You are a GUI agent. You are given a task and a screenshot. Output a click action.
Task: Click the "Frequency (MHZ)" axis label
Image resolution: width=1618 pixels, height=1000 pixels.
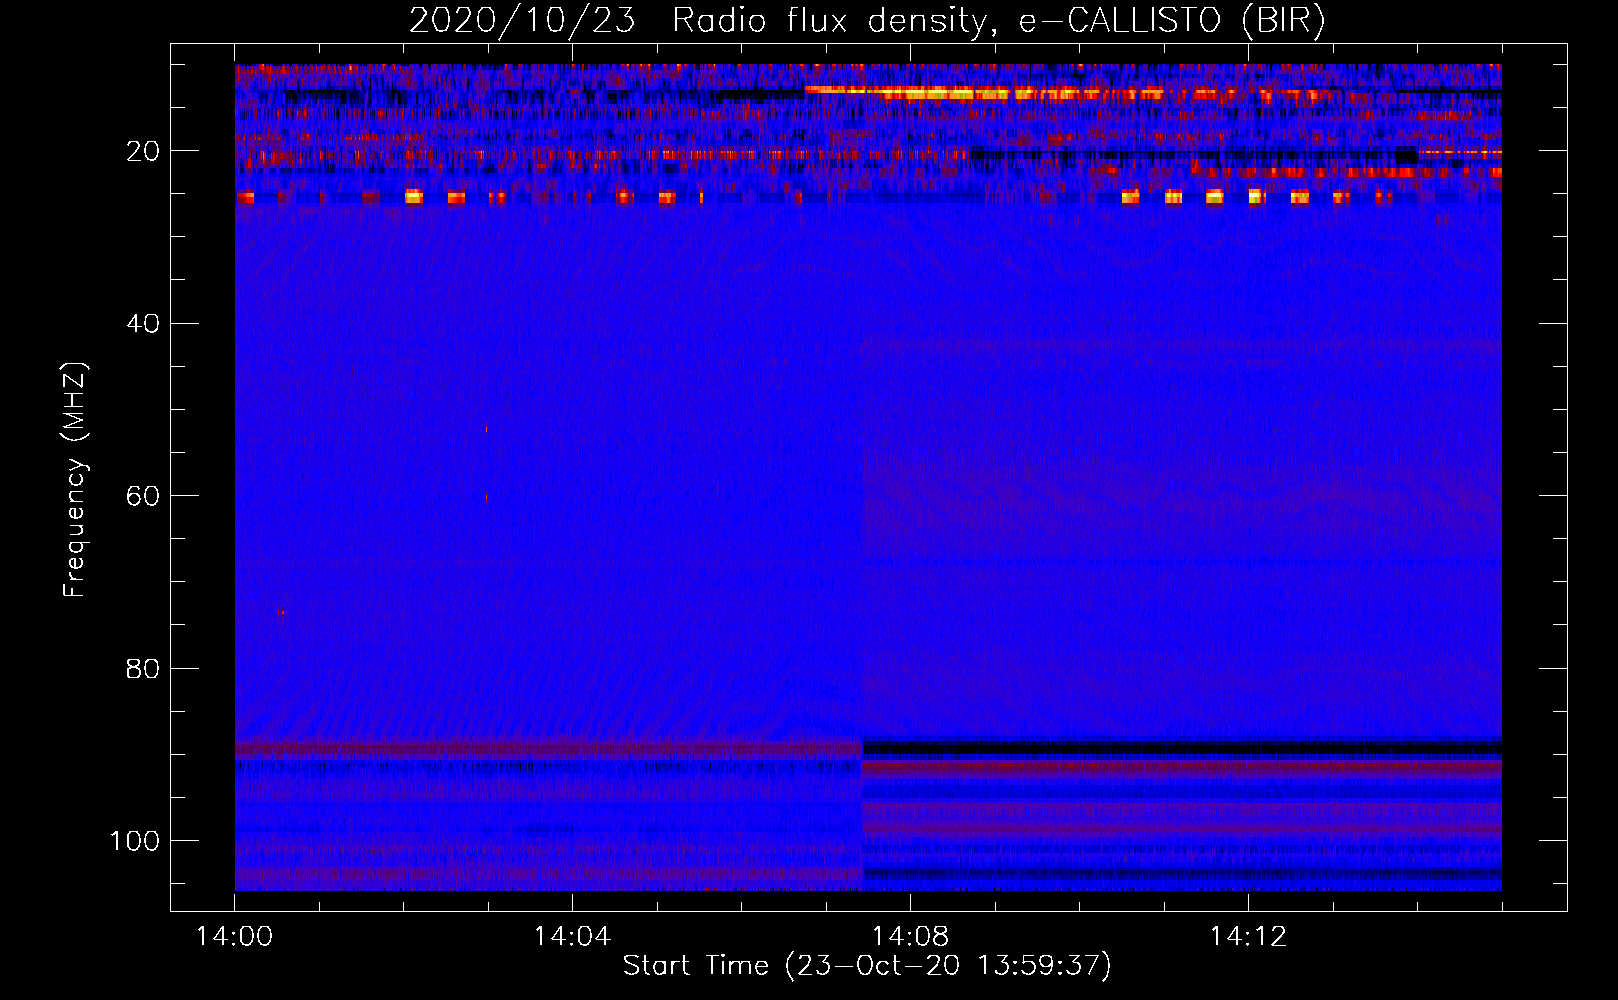pos(75,480)
